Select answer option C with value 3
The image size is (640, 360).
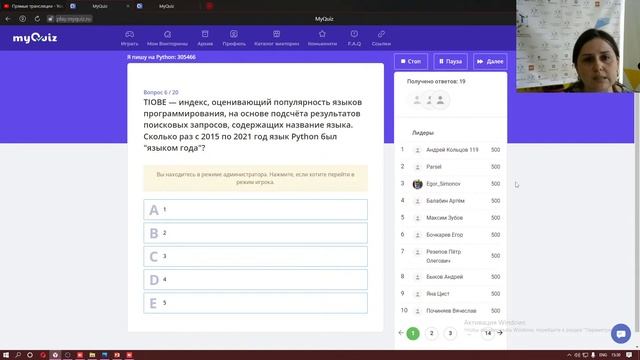(x=256, y=256)
